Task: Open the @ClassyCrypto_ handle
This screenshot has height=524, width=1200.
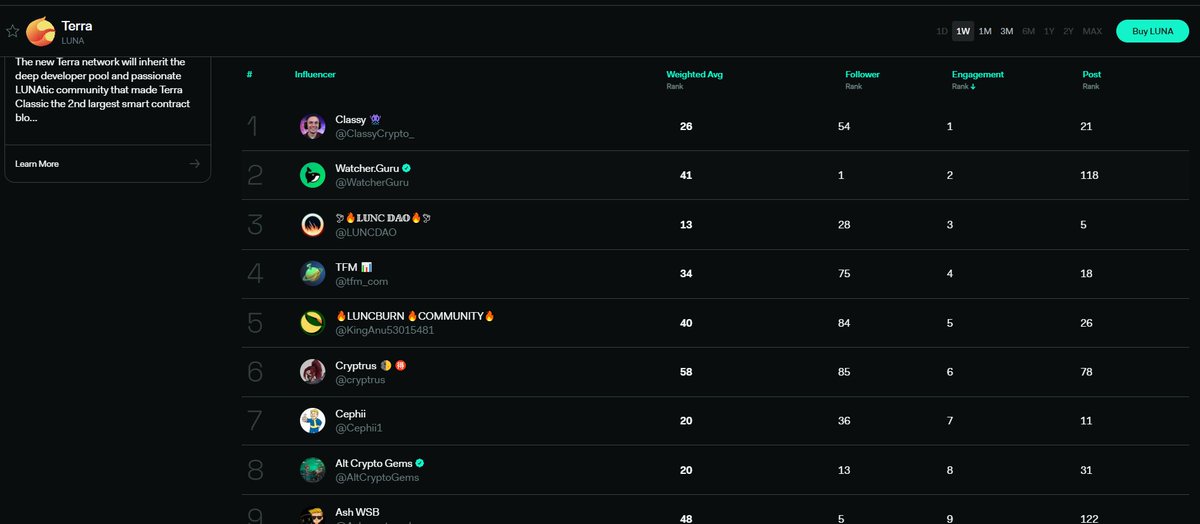Action: click(375, 134)
